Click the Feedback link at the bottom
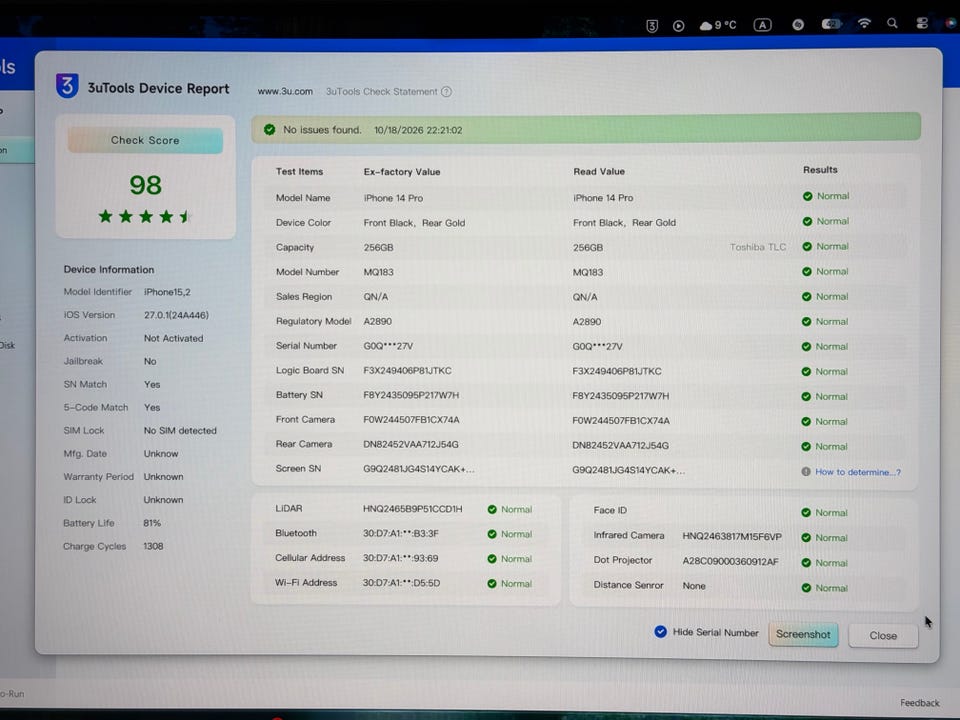 pos(920,703)
